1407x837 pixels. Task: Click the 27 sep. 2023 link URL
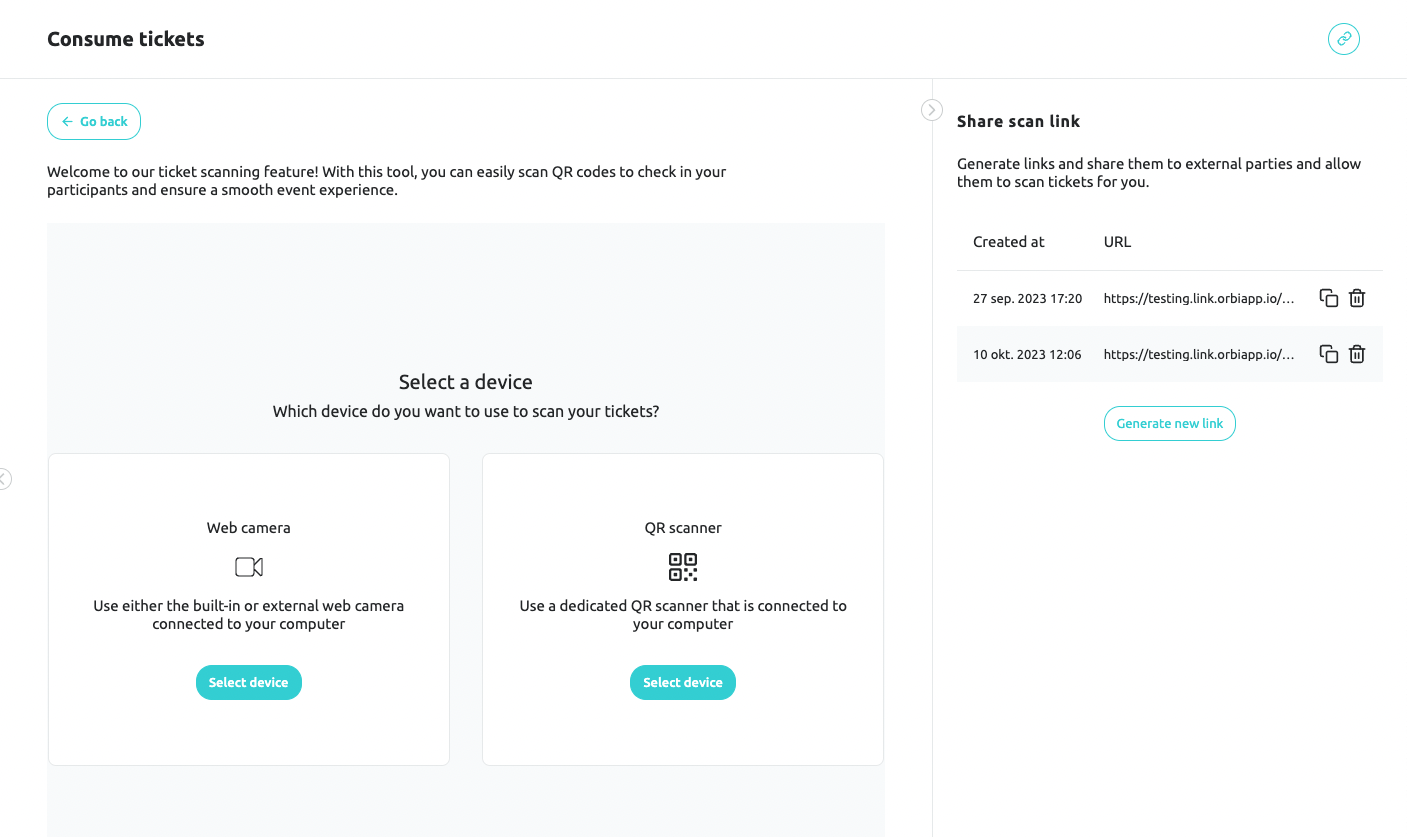click(1199, 298)
